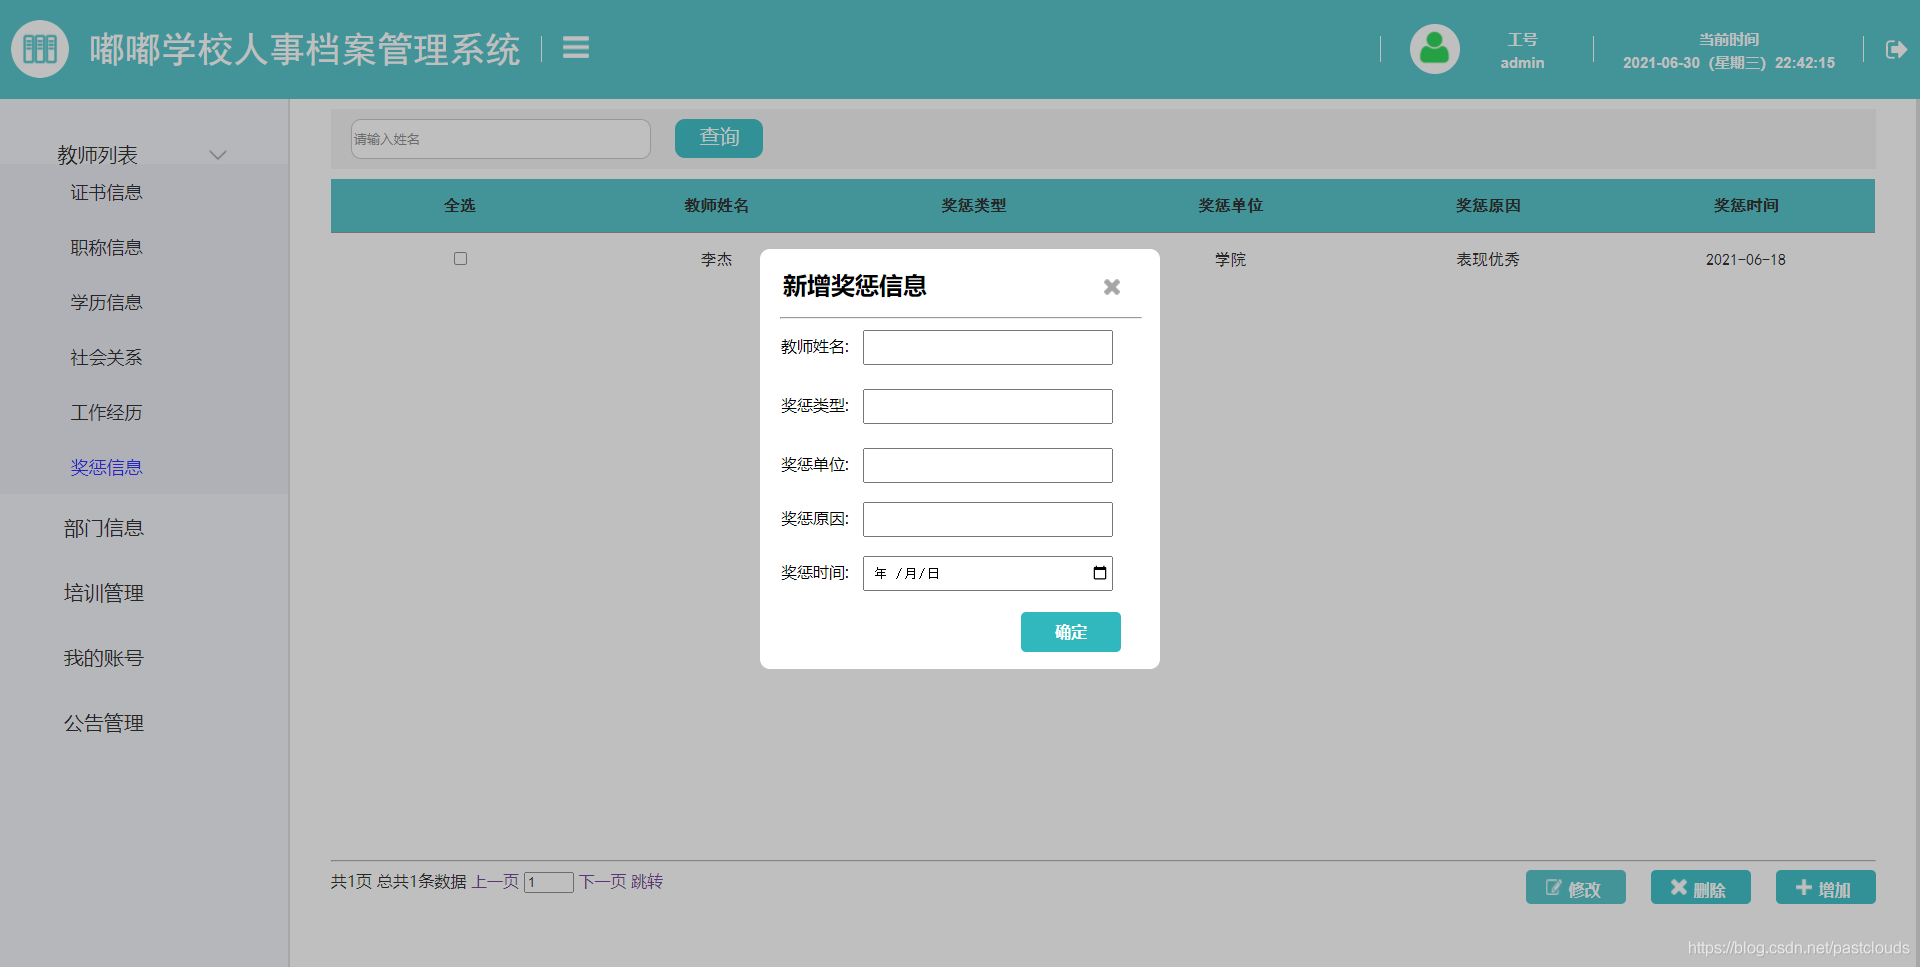This screenshot has width=1920, height=967.
Task: Open 我的账号 in the sidebar
Action: 104,658
